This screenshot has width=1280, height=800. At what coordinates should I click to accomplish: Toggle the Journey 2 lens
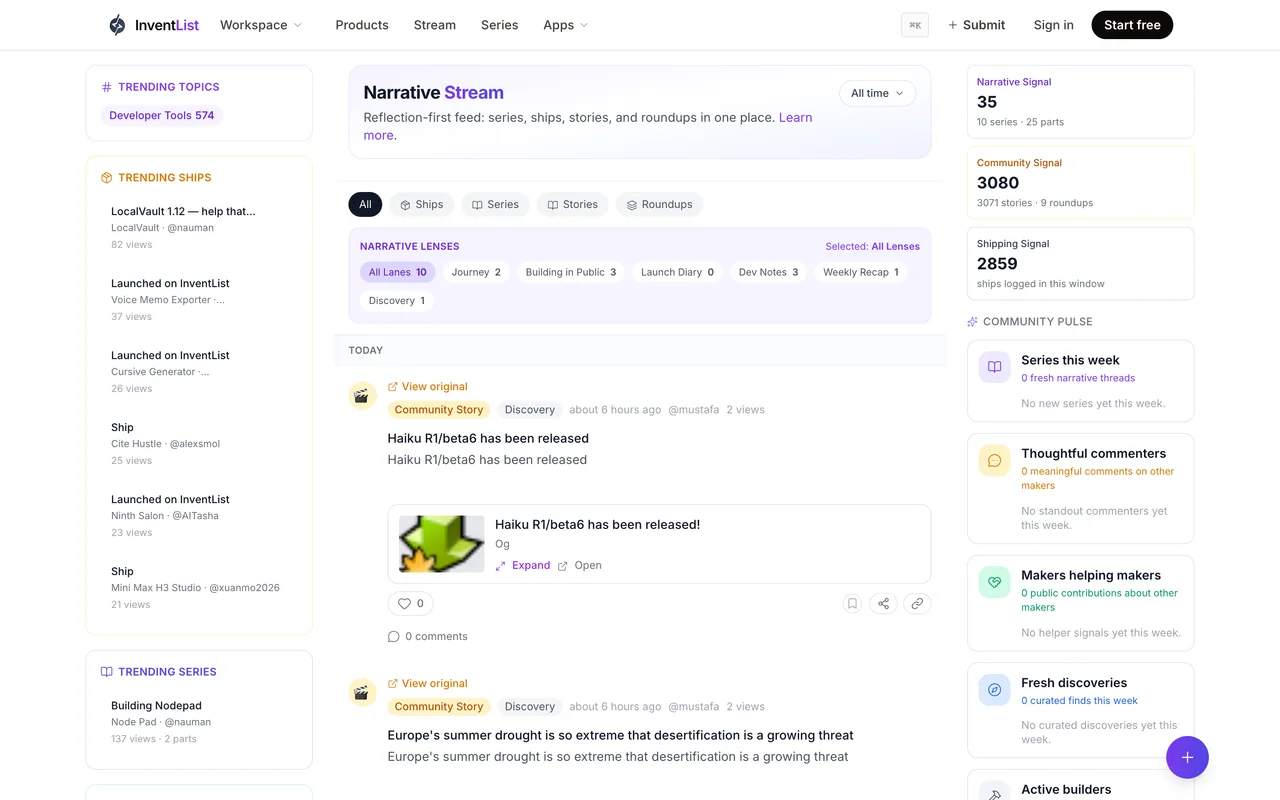point(476,272)
